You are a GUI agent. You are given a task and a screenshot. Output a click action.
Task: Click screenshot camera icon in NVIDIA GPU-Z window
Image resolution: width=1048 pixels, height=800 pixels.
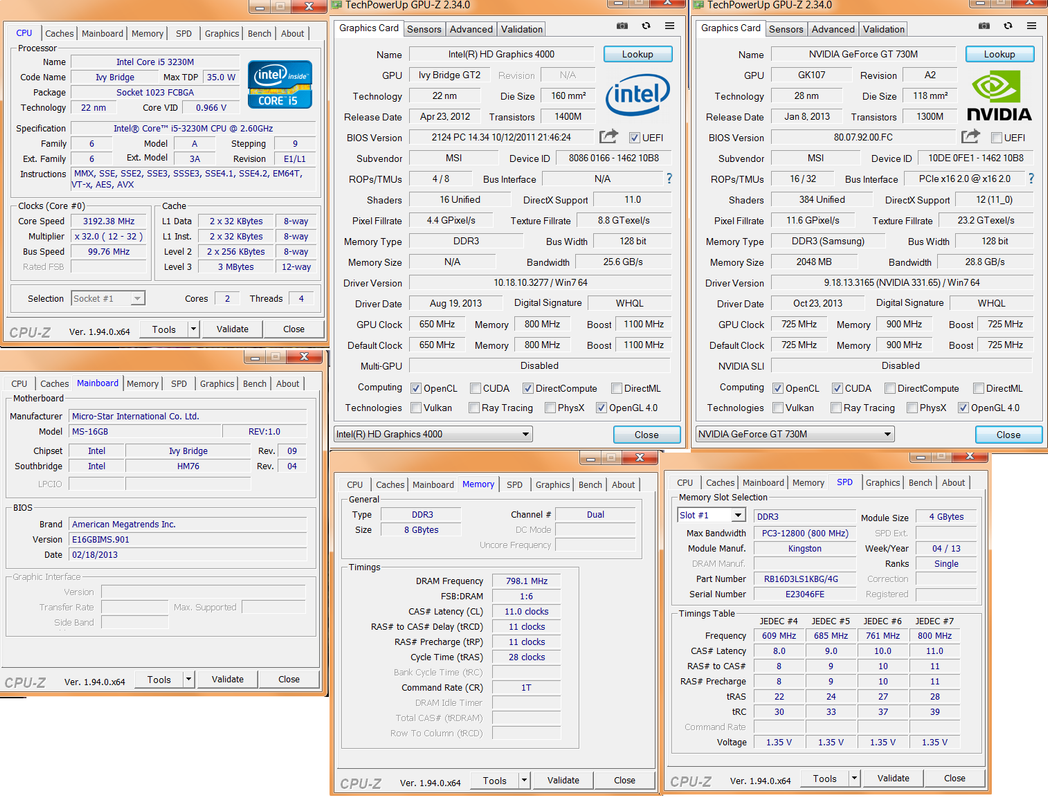(x=984, y=26)
